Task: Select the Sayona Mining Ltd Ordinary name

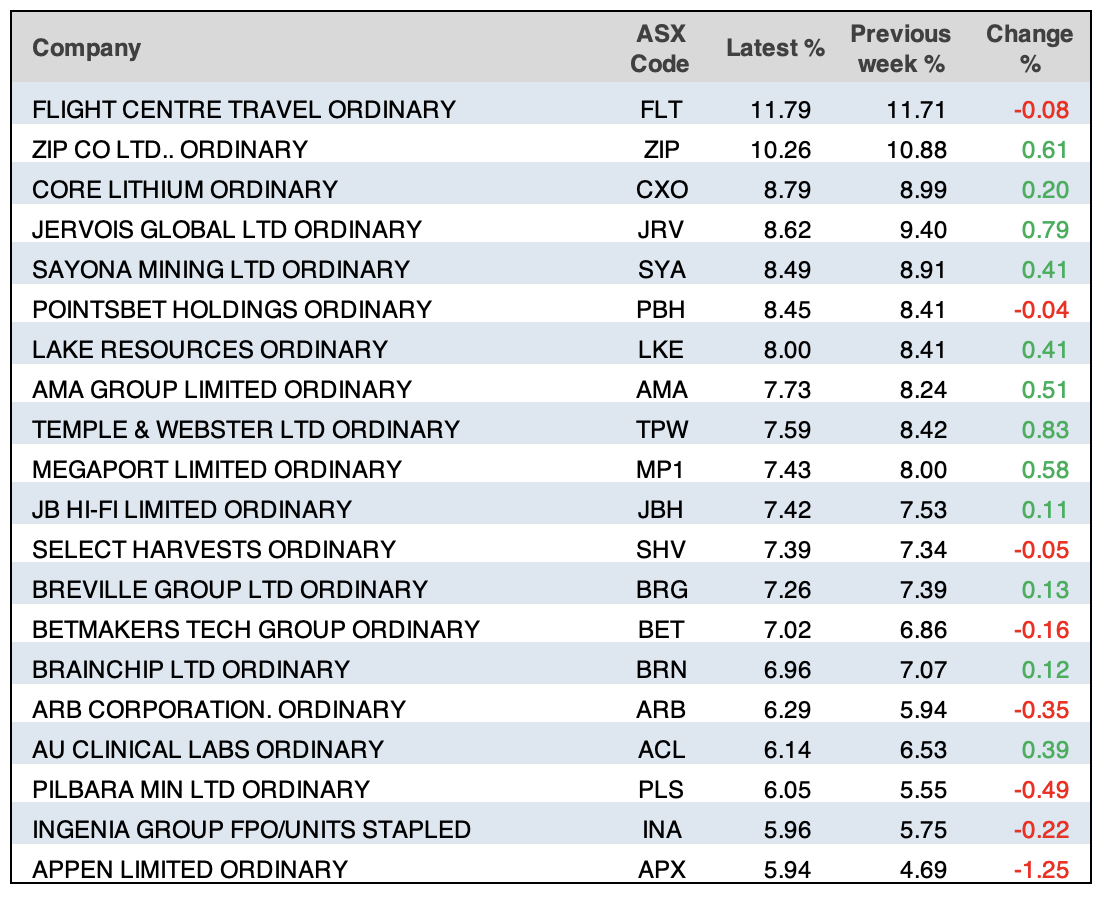Action: [x=221, y=270]
